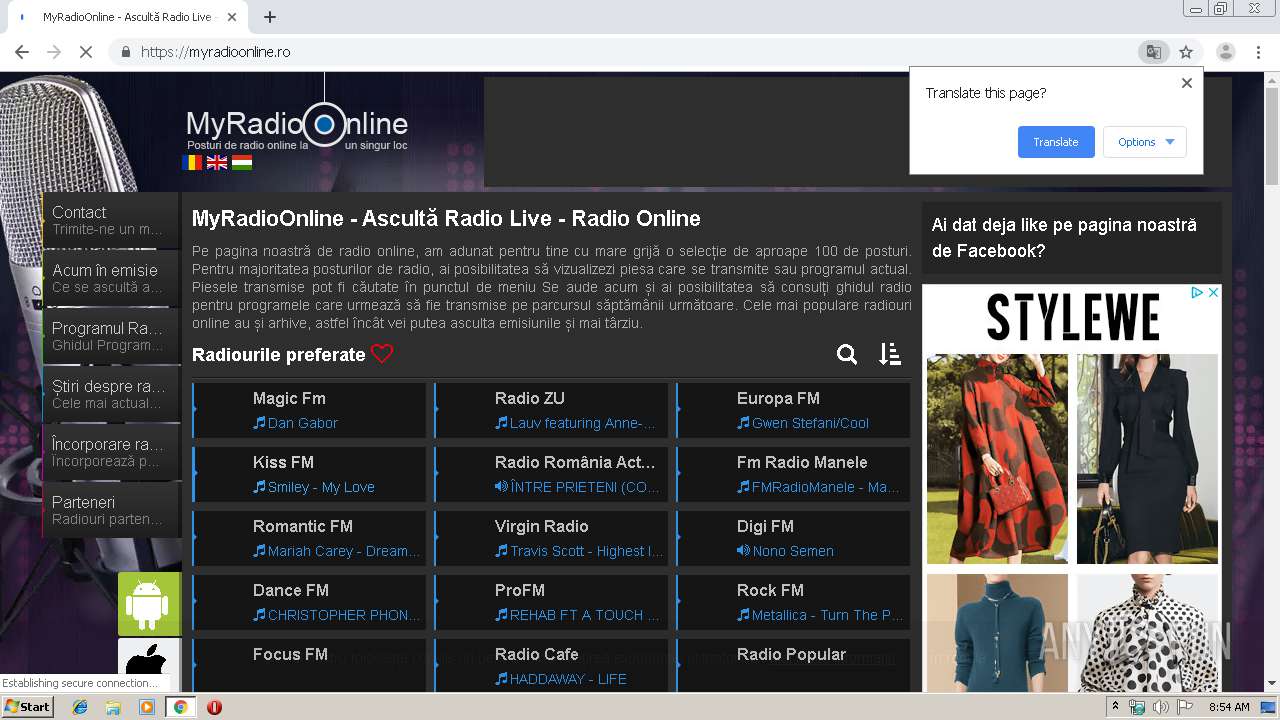Viewport: 1280px width, 720px height.
Task: Play the Europa FM station
Action: click(x=793, y=410)
